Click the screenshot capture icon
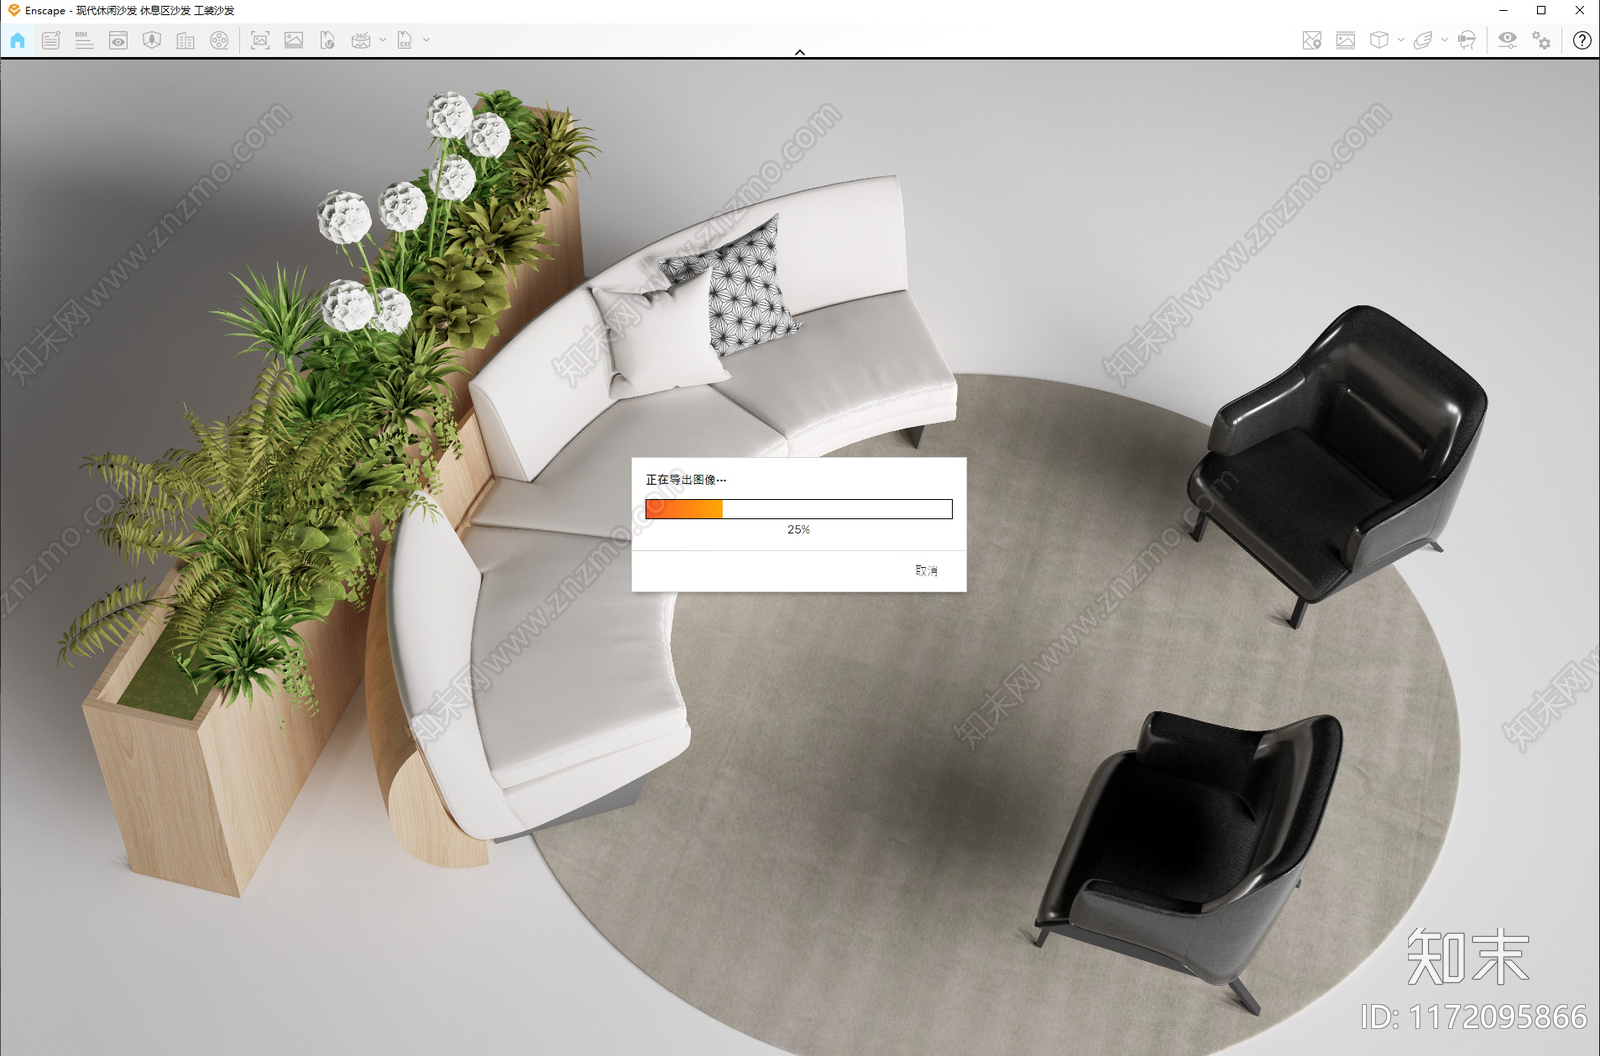This screenshot has height=1056, width=1600. [x=260, y=40]
